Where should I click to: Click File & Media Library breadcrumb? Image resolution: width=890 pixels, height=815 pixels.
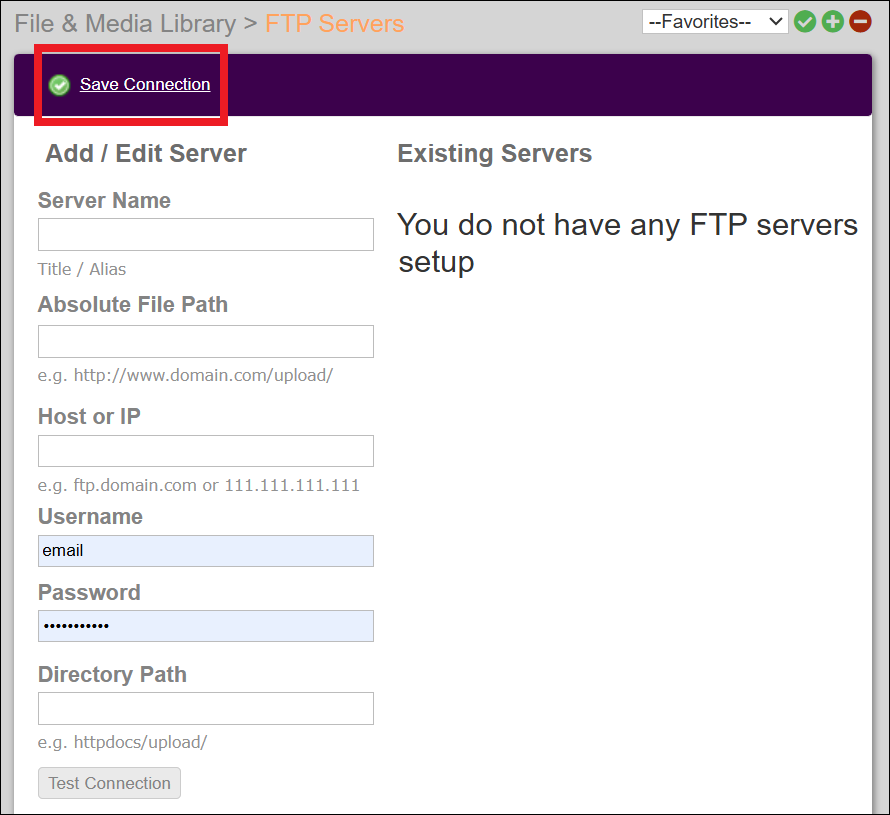point(125,24)
